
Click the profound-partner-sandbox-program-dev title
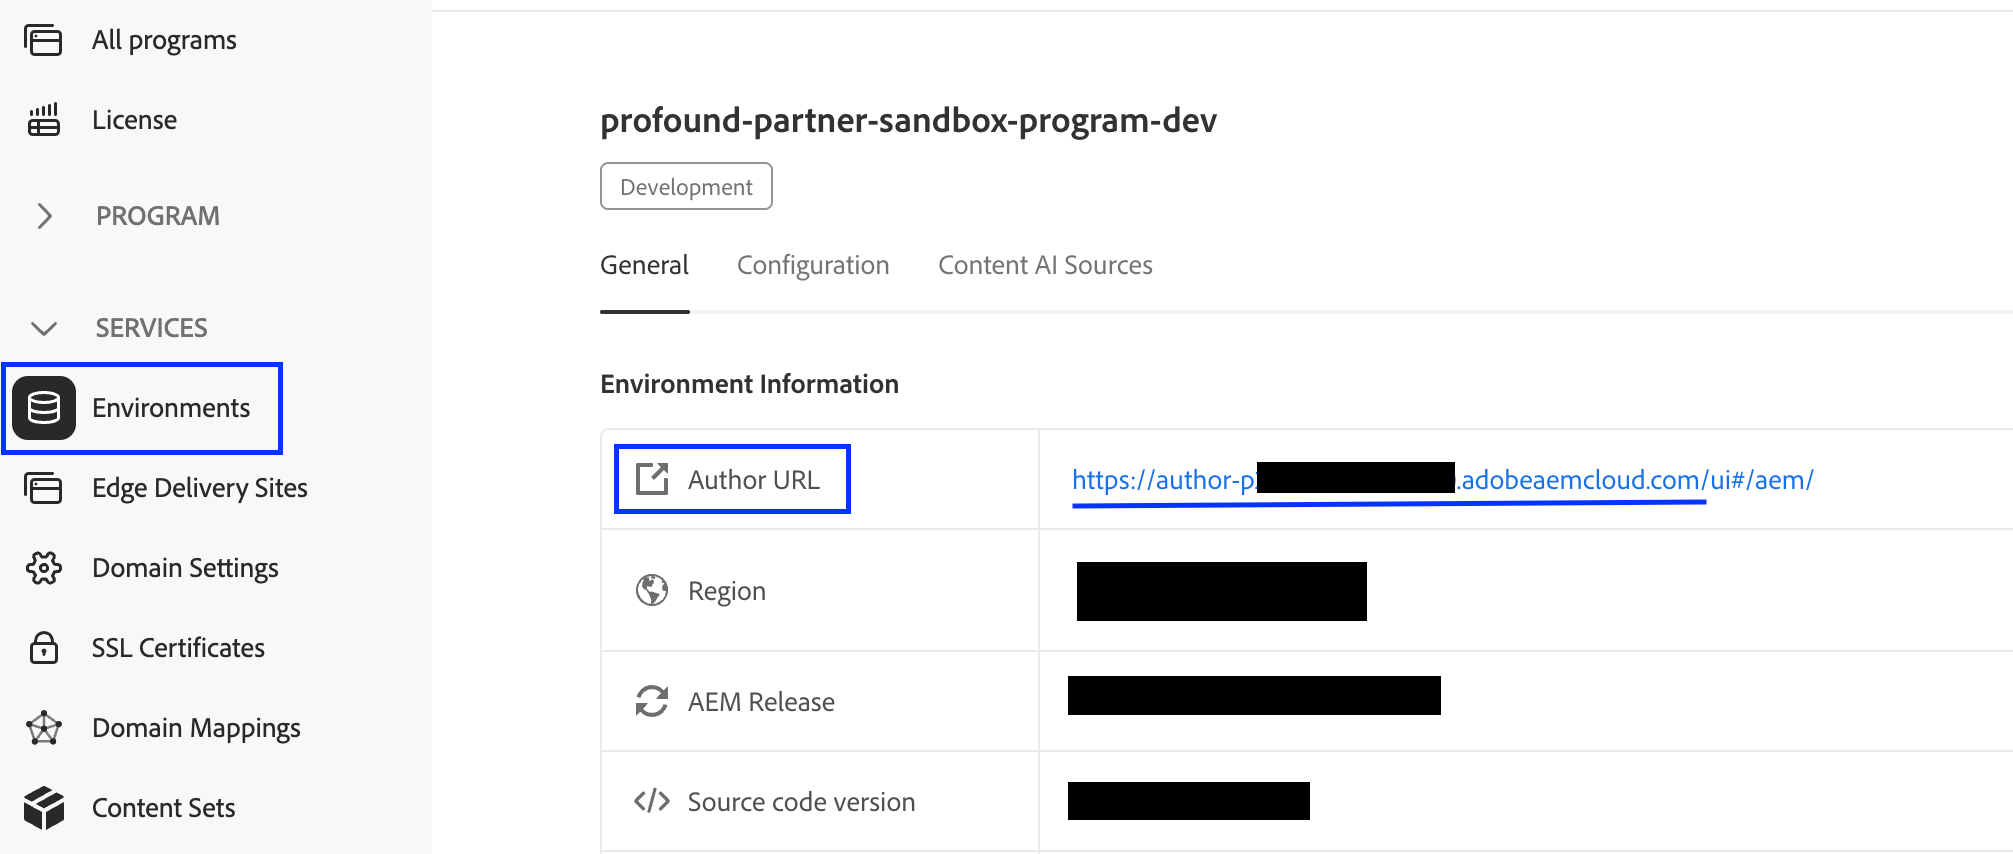pyautogui.click(x=908, y=120)
